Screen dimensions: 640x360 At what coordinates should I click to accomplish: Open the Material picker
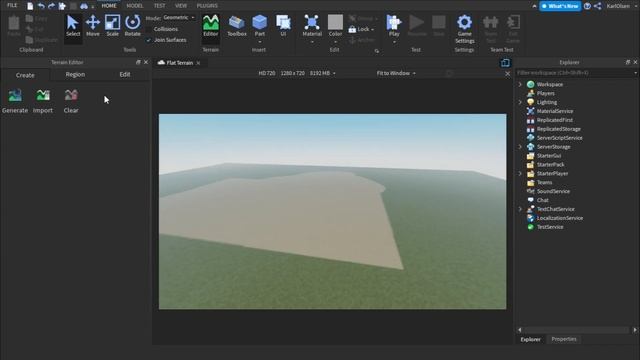click(312, 25)
